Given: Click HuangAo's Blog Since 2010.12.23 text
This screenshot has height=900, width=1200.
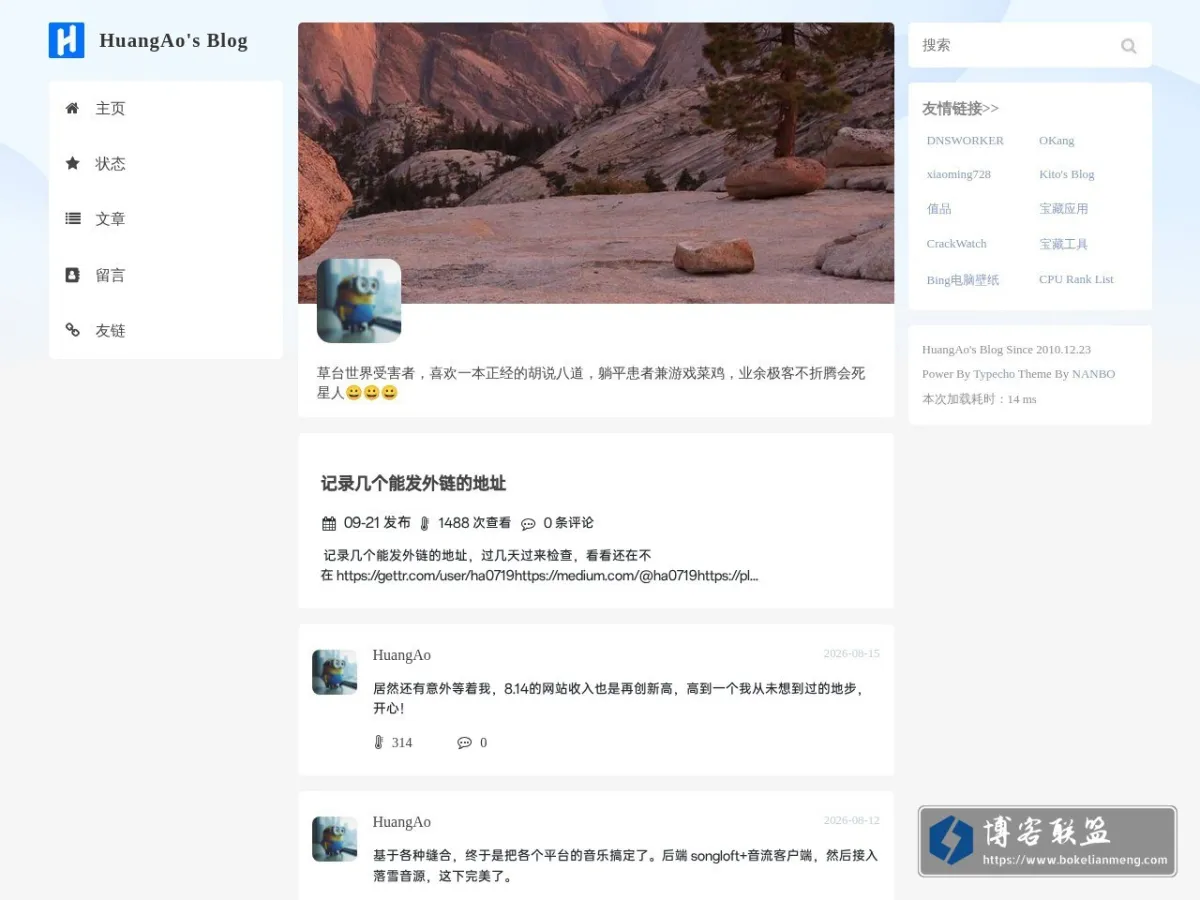Looking at the screenshot, I should (x=1006, y=350).
